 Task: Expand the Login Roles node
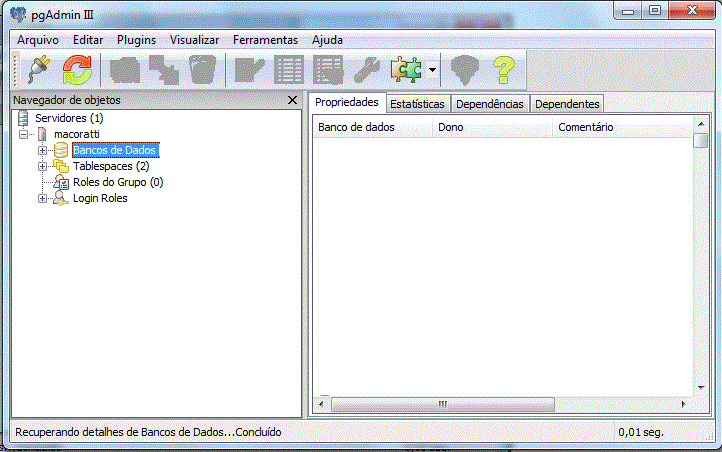tap(42, 198)
